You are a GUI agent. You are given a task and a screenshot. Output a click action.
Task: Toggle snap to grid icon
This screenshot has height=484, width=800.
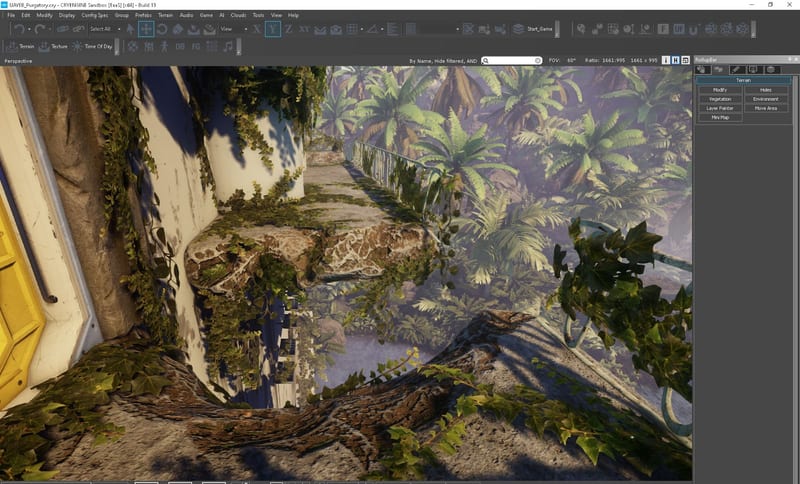pos(352,29)
